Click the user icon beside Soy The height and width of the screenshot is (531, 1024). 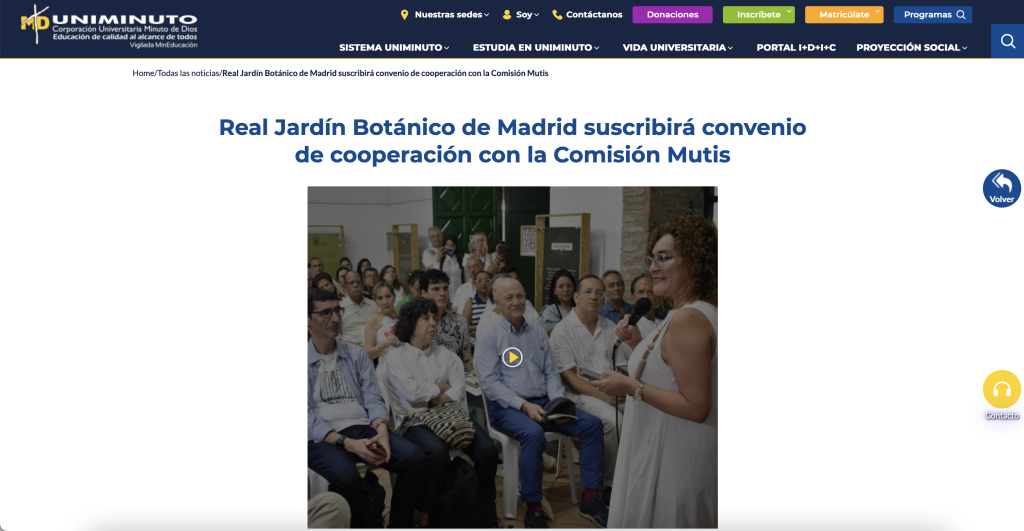pyautogui.click(x=507, y=14)
